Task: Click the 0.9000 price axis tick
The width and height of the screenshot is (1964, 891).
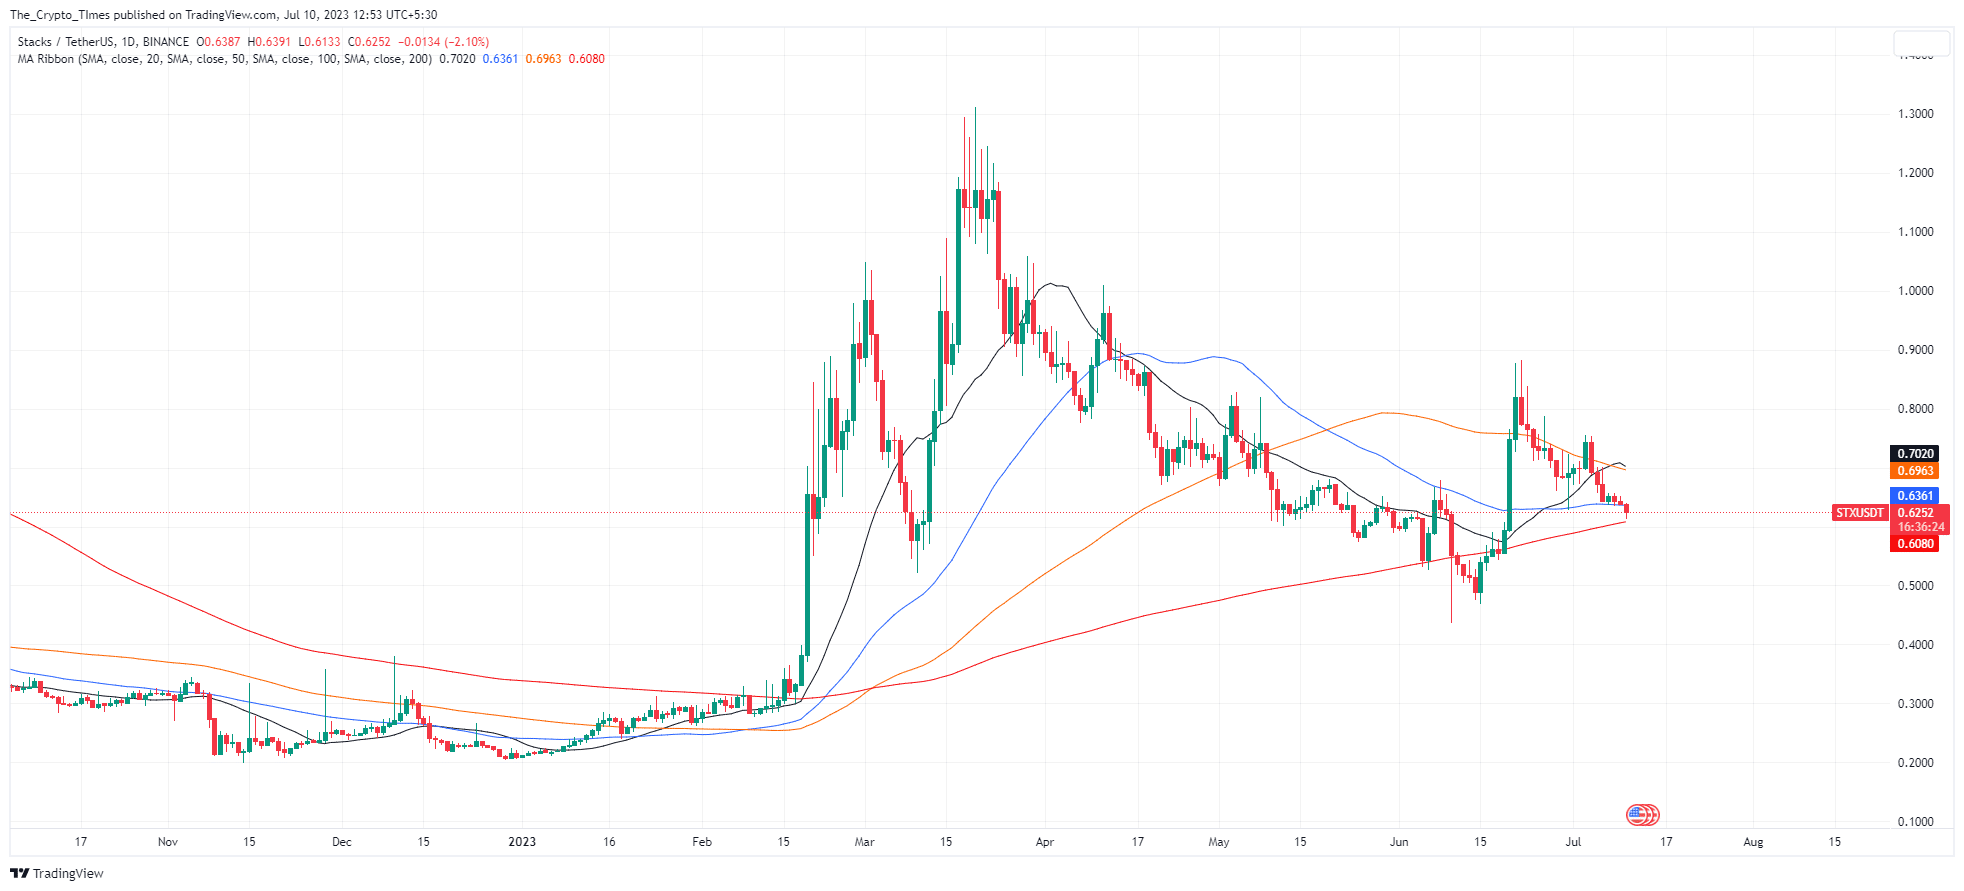Action: pos(1916,350)
